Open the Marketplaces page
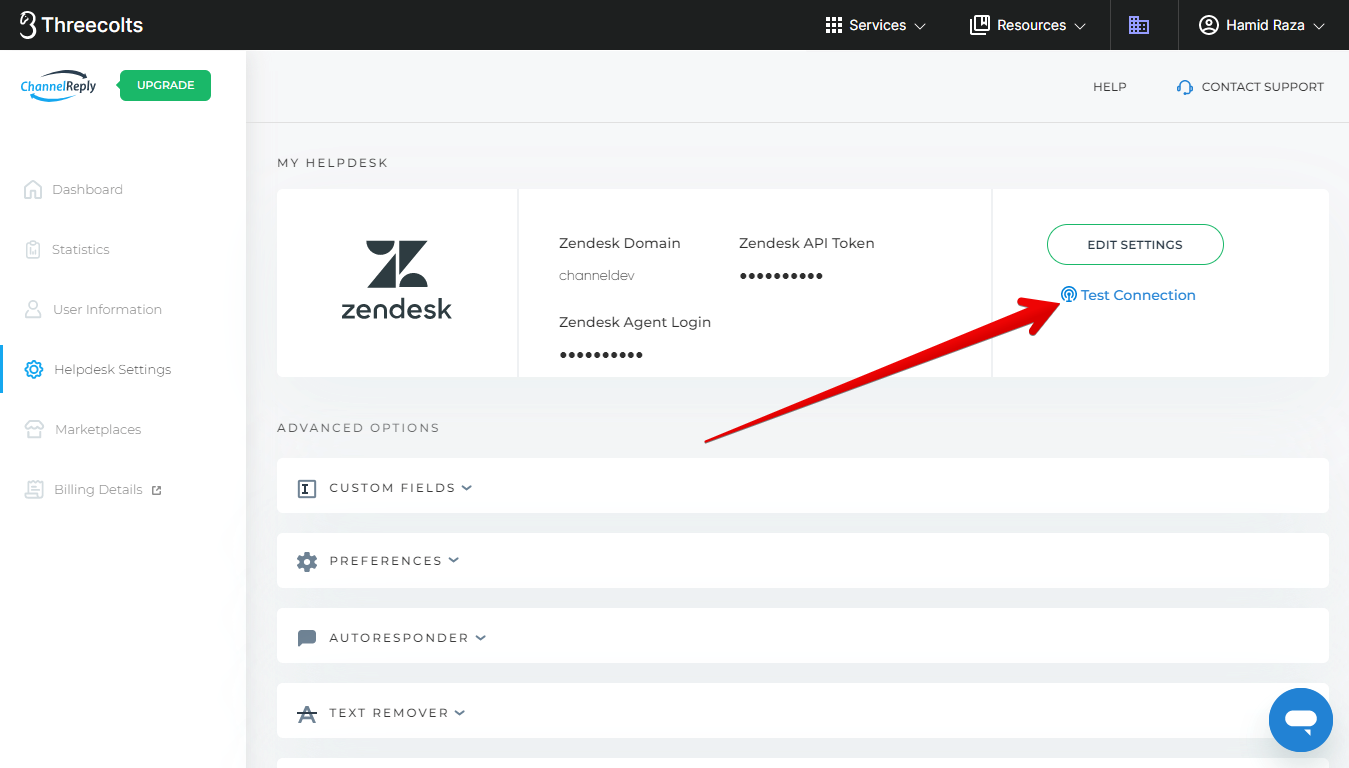This screenshot has width=1349, height=768. pos(98,429)
